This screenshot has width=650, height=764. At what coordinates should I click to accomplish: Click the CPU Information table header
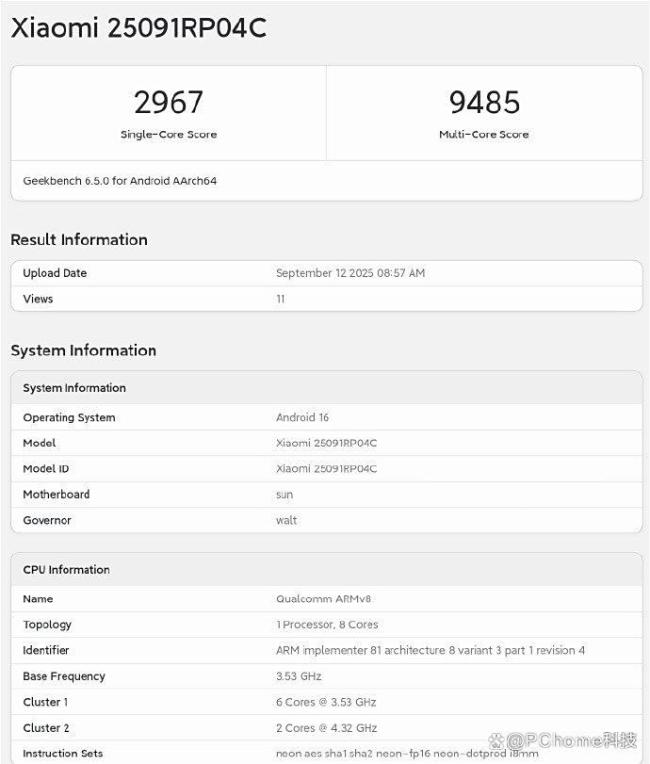(66, 570)
